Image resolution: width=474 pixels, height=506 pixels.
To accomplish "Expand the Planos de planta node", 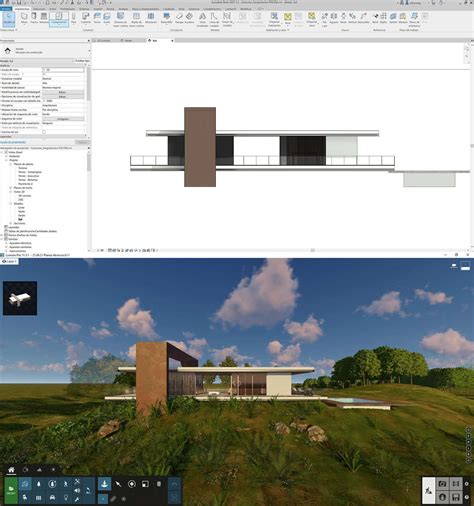I will click(x=11, y=164).
